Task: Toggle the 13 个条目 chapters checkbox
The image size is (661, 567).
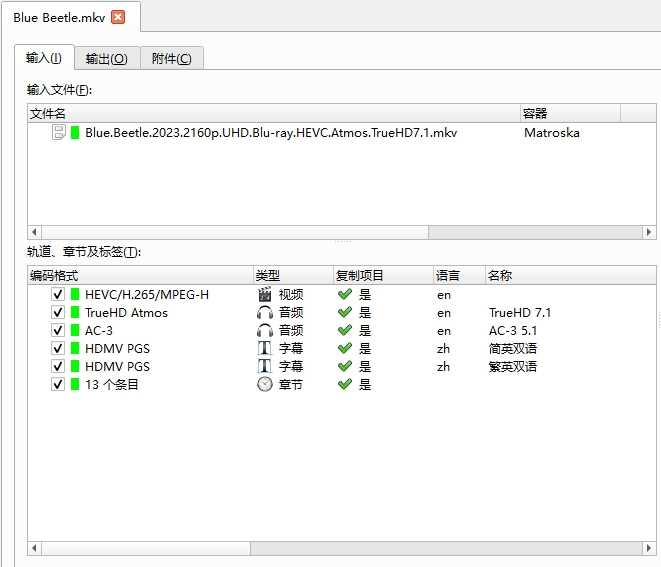Action: [58, 384]
